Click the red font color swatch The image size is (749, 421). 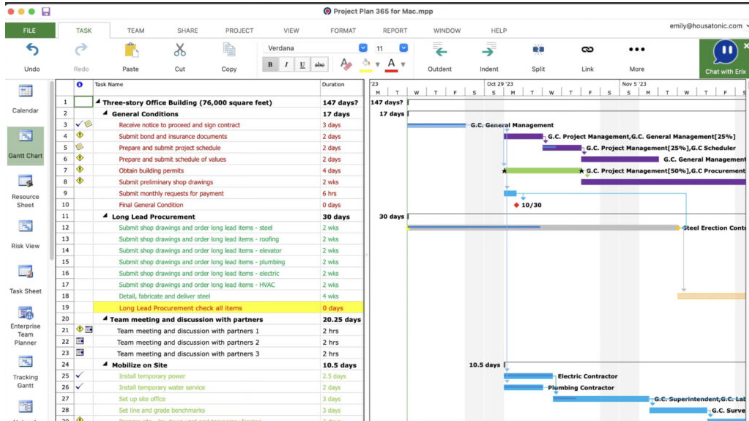(392, 65)
